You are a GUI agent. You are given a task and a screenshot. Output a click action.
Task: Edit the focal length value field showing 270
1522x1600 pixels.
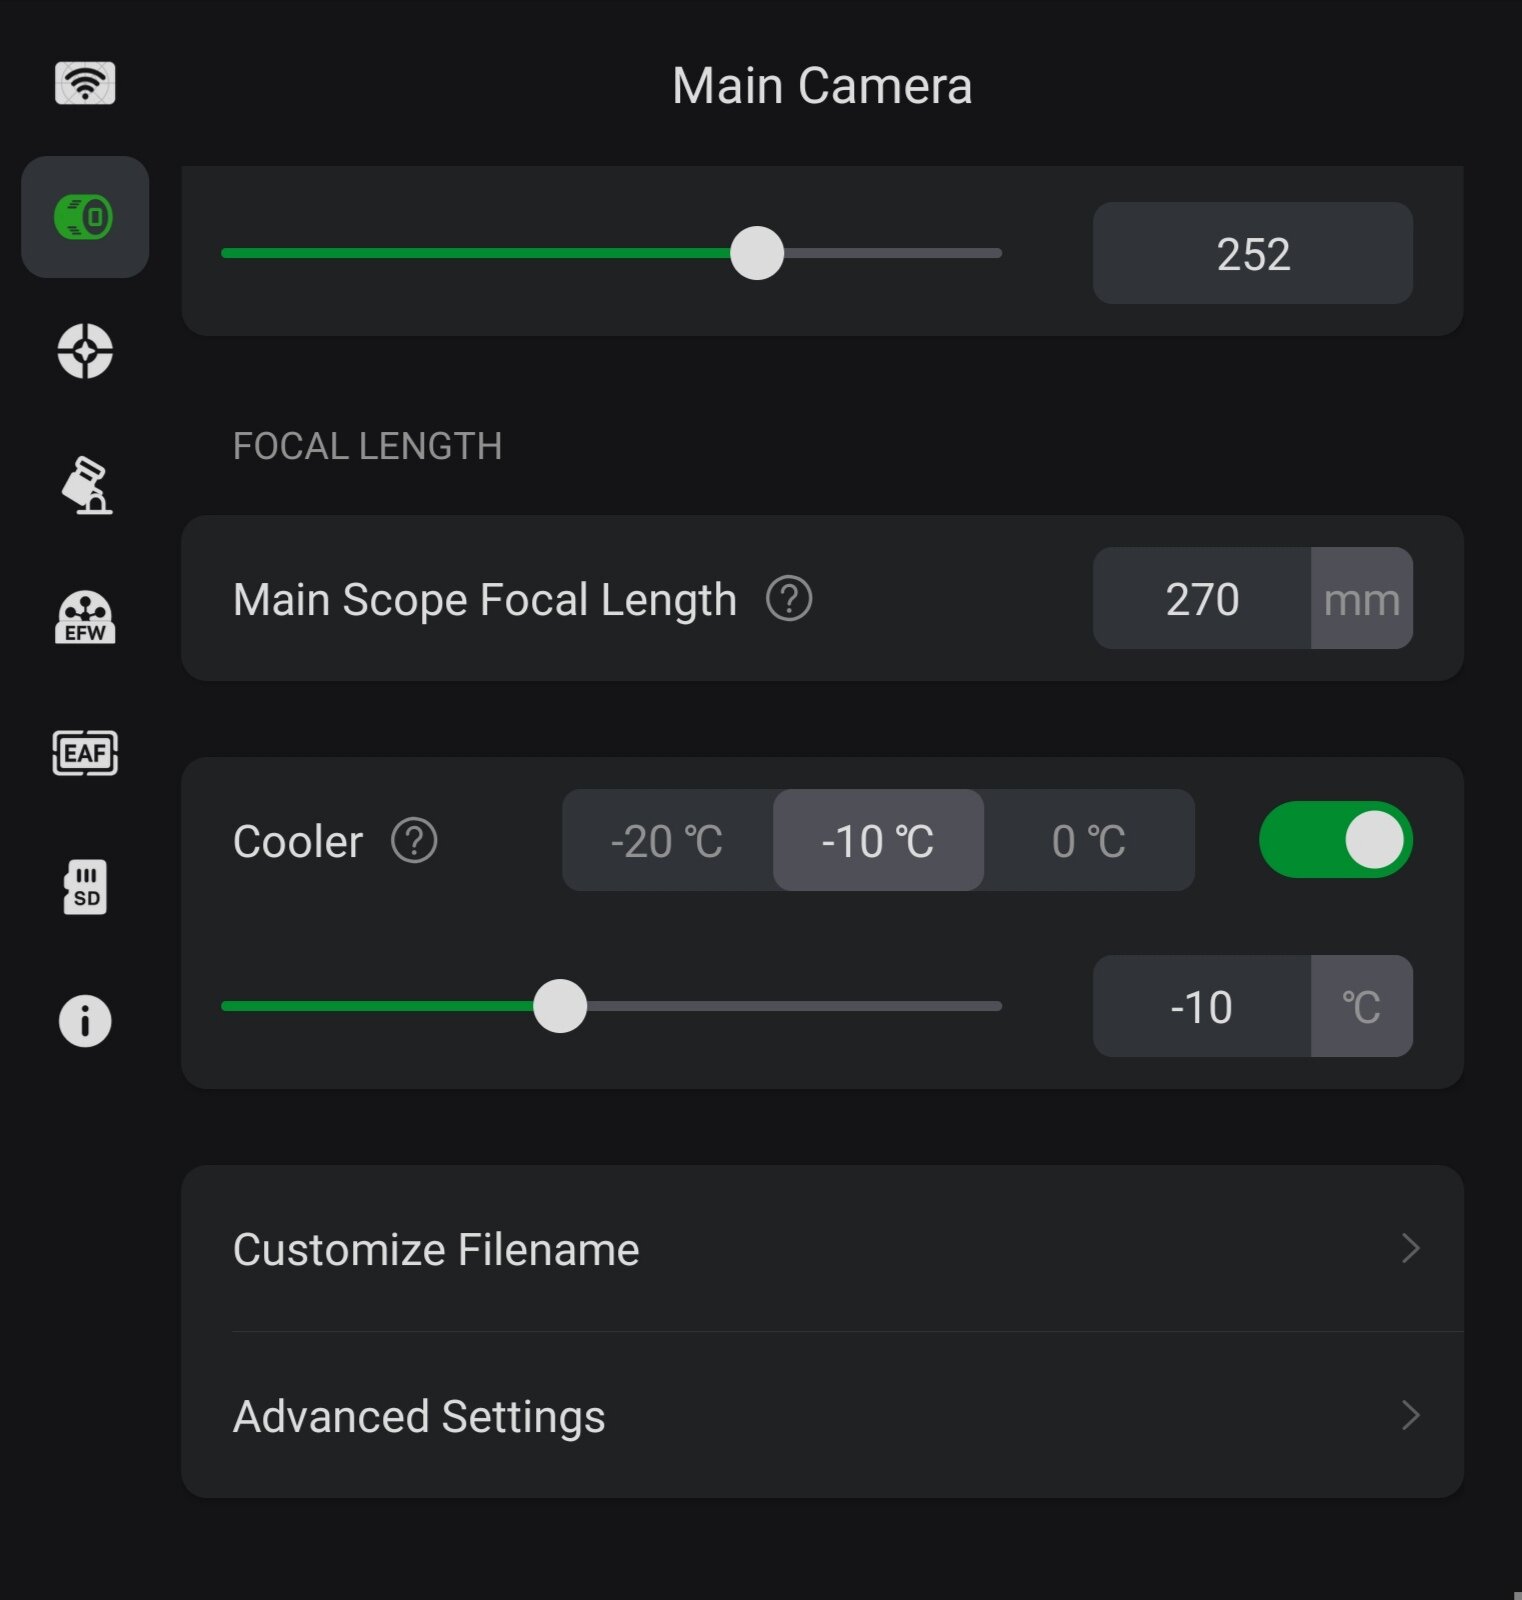[x=1201, y=599]
